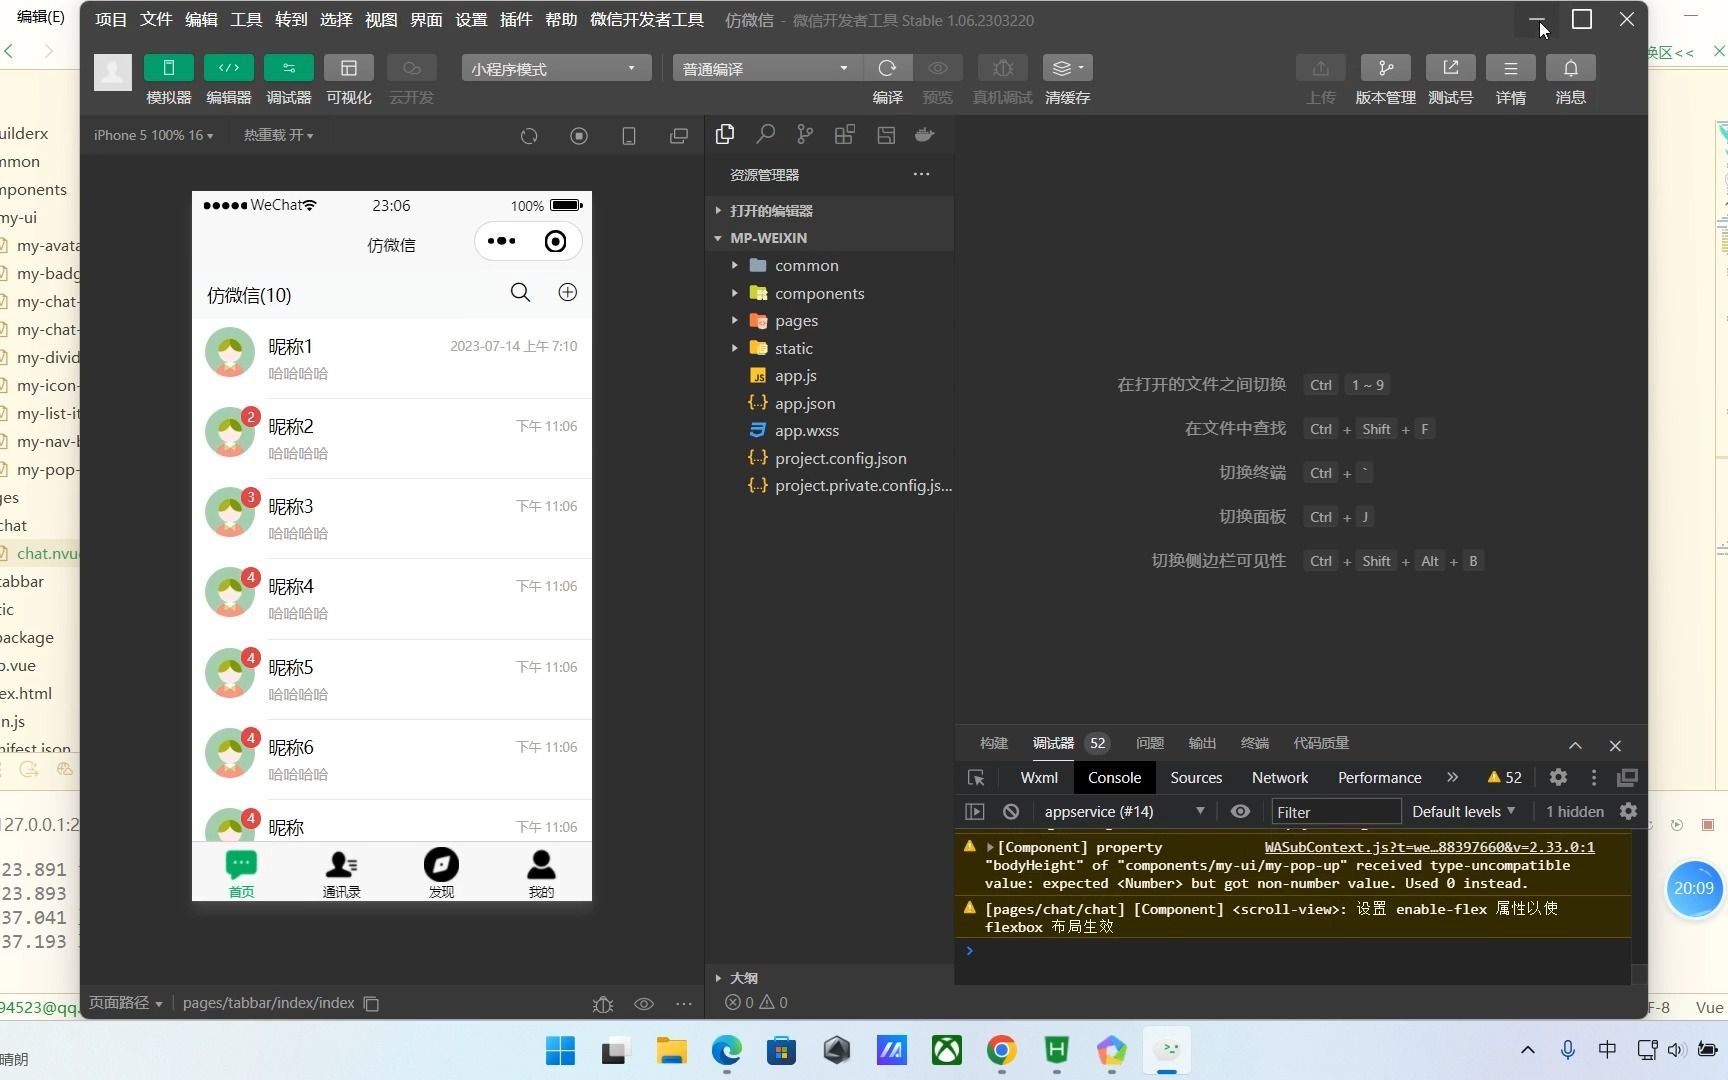
Task: Toggle the console live expression eye
Action: (1240, 812)
